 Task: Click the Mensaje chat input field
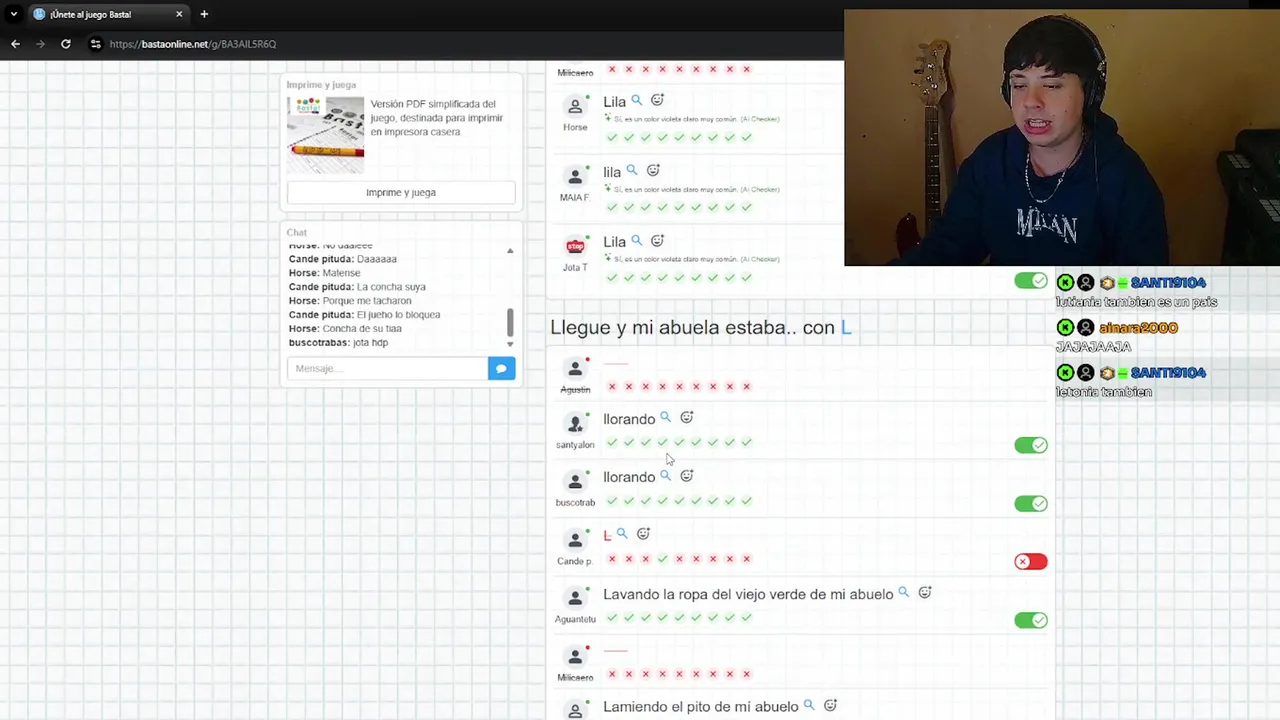387,369
